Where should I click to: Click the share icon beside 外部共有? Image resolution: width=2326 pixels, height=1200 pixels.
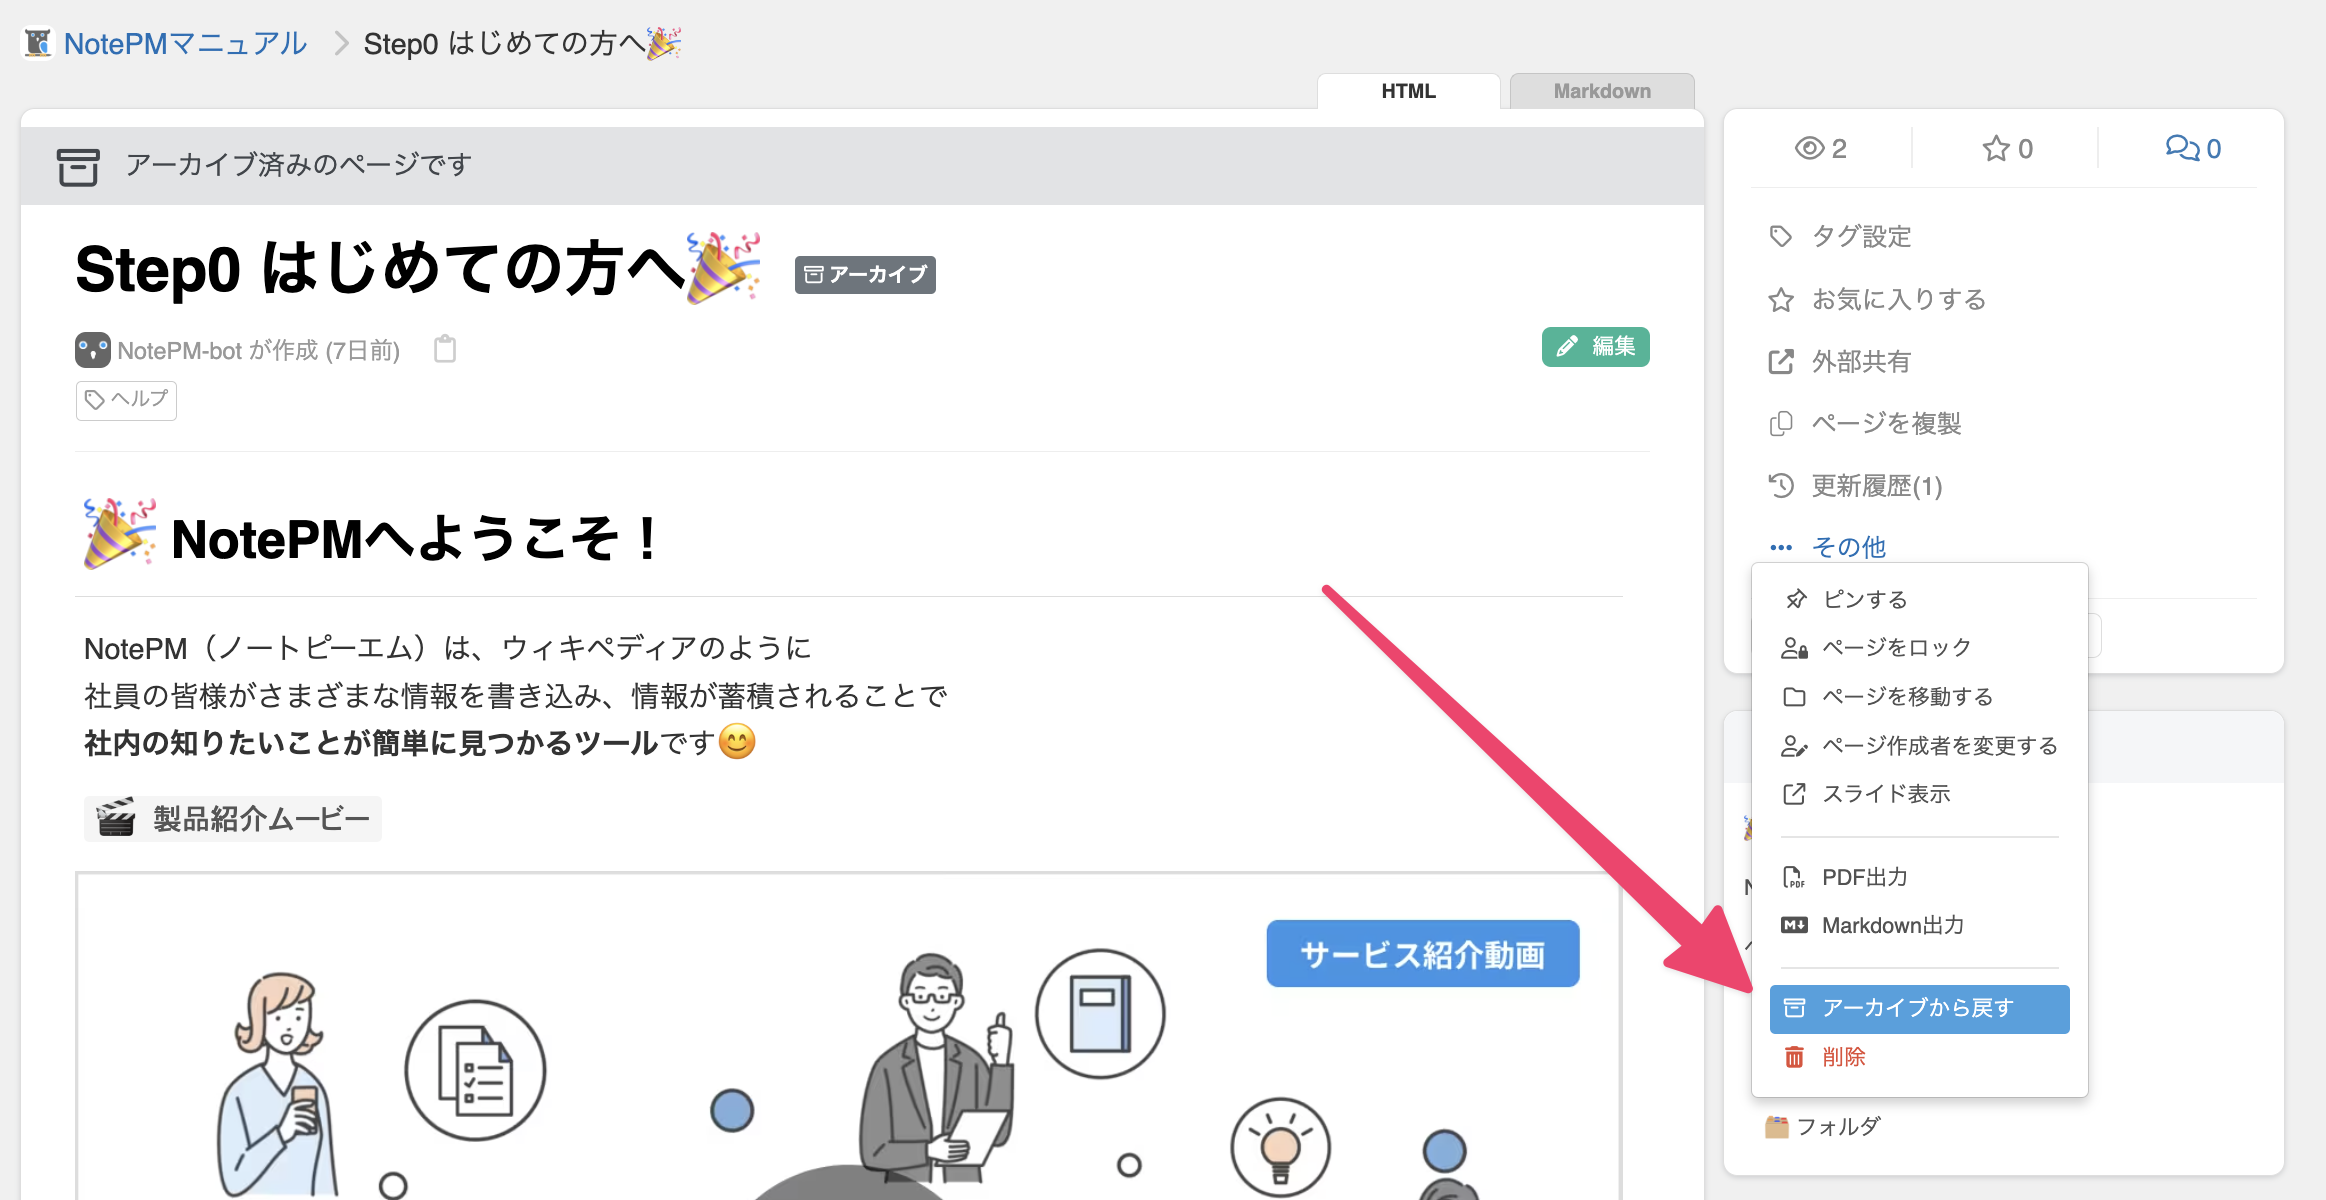tap(1780, 361)
